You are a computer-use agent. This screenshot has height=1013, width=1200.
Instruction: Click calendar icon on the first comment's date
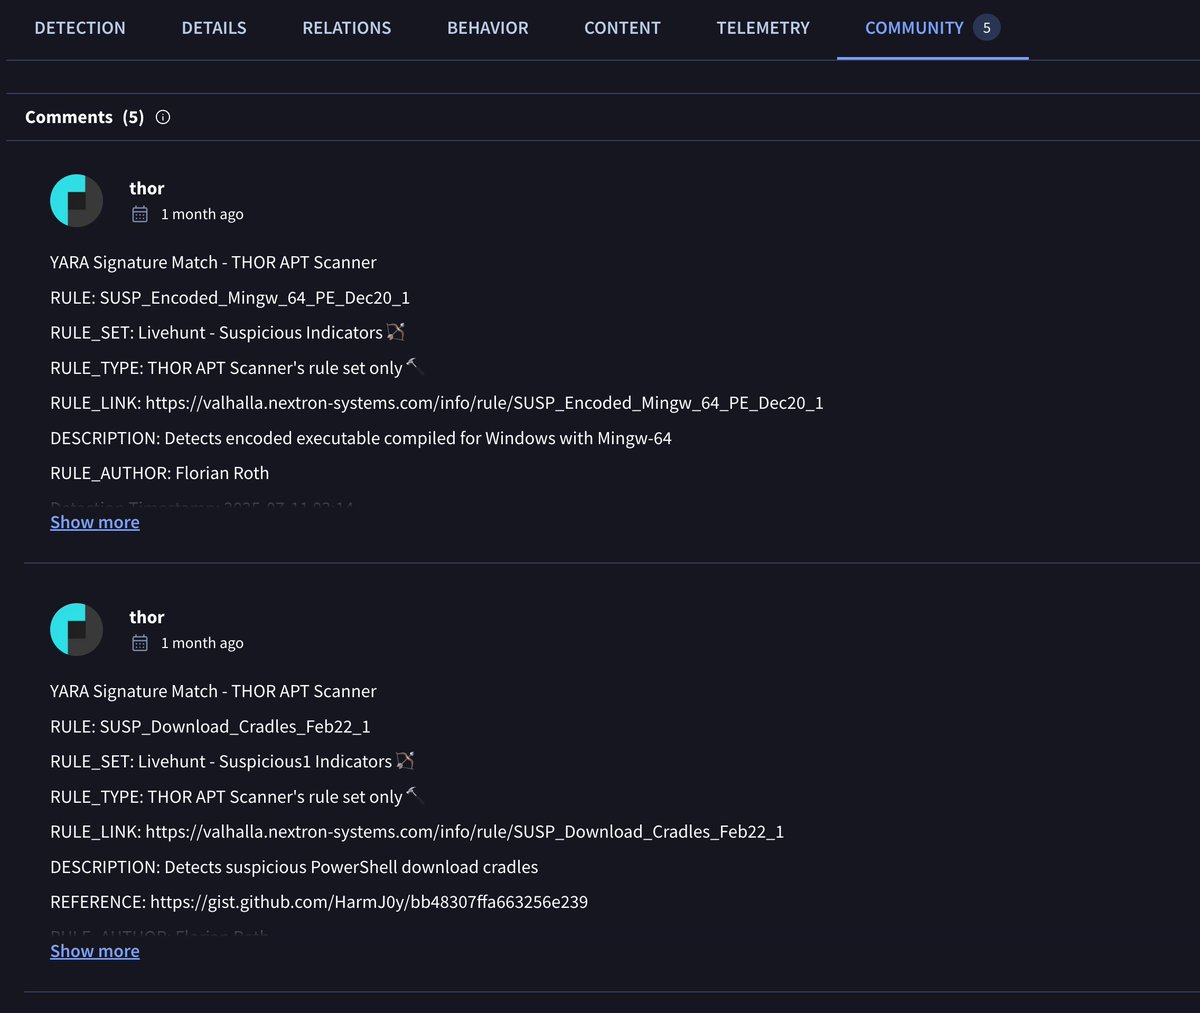tap(140, 214)
